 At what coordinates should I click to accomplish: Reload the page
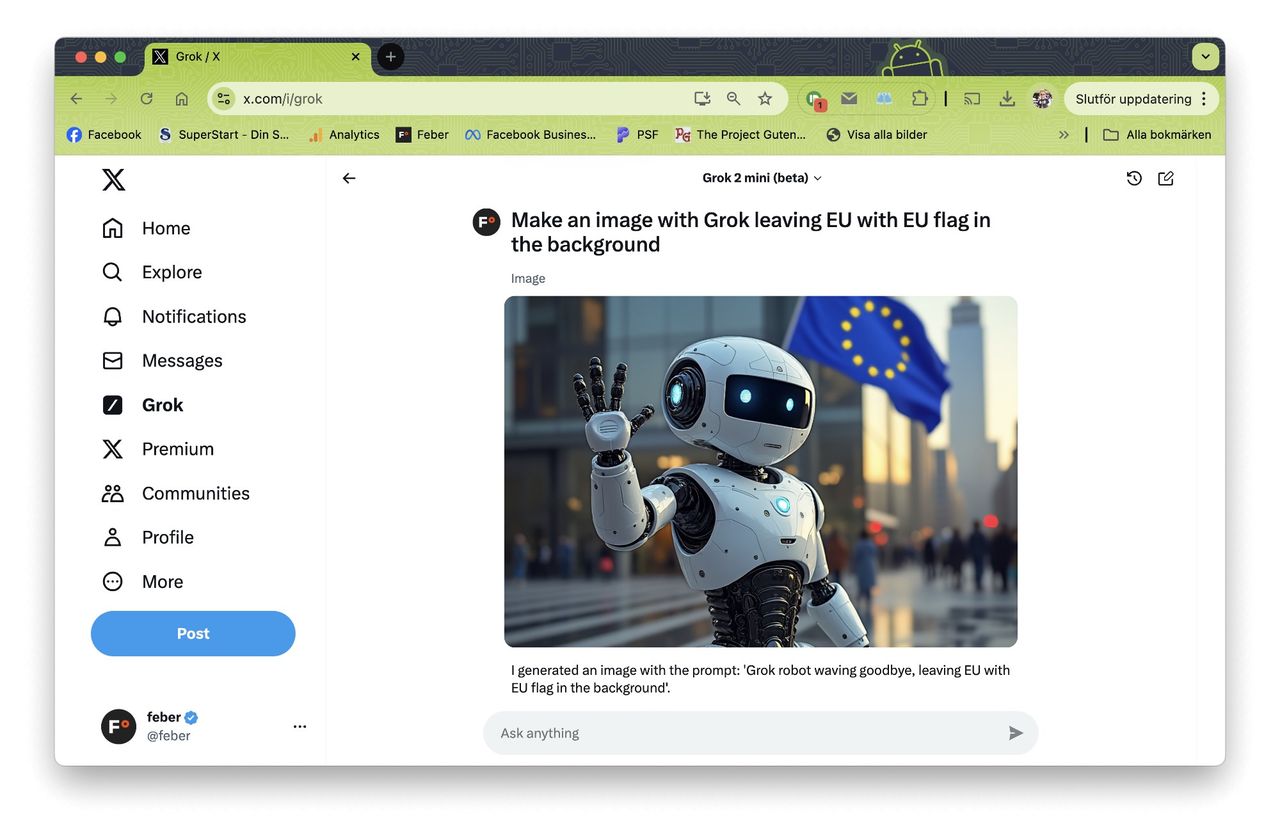coord(147,99)
